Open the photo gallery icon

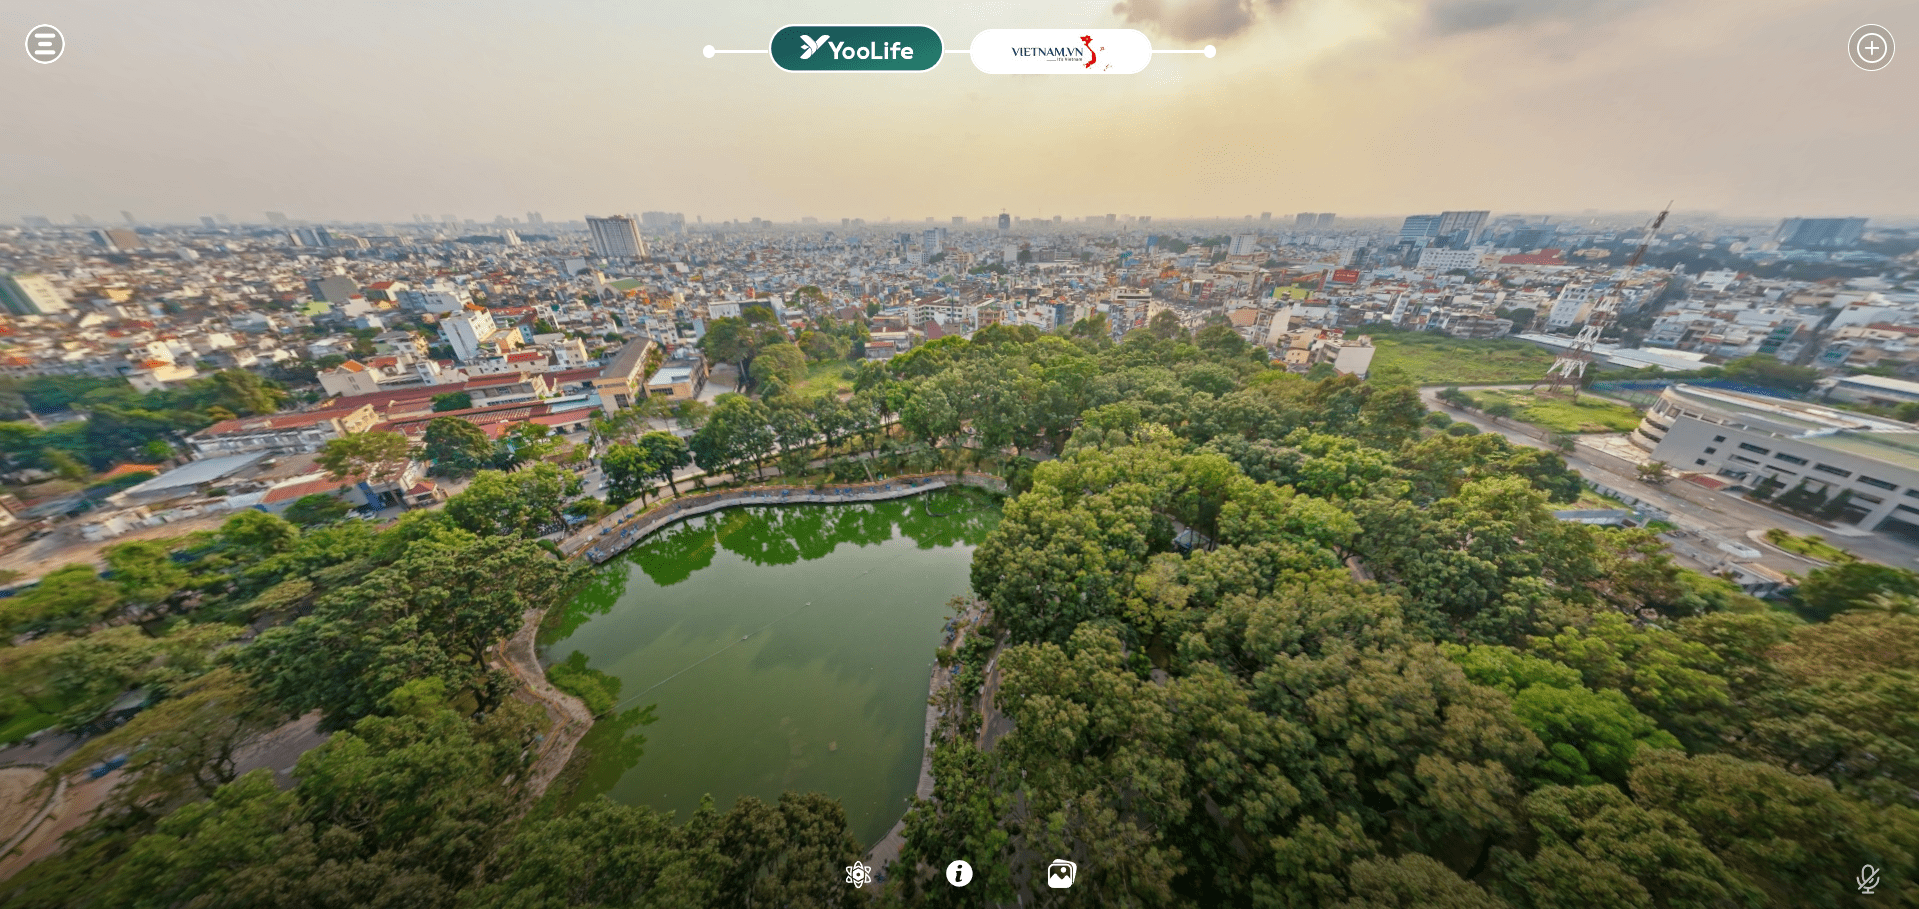pos(1061,875)
